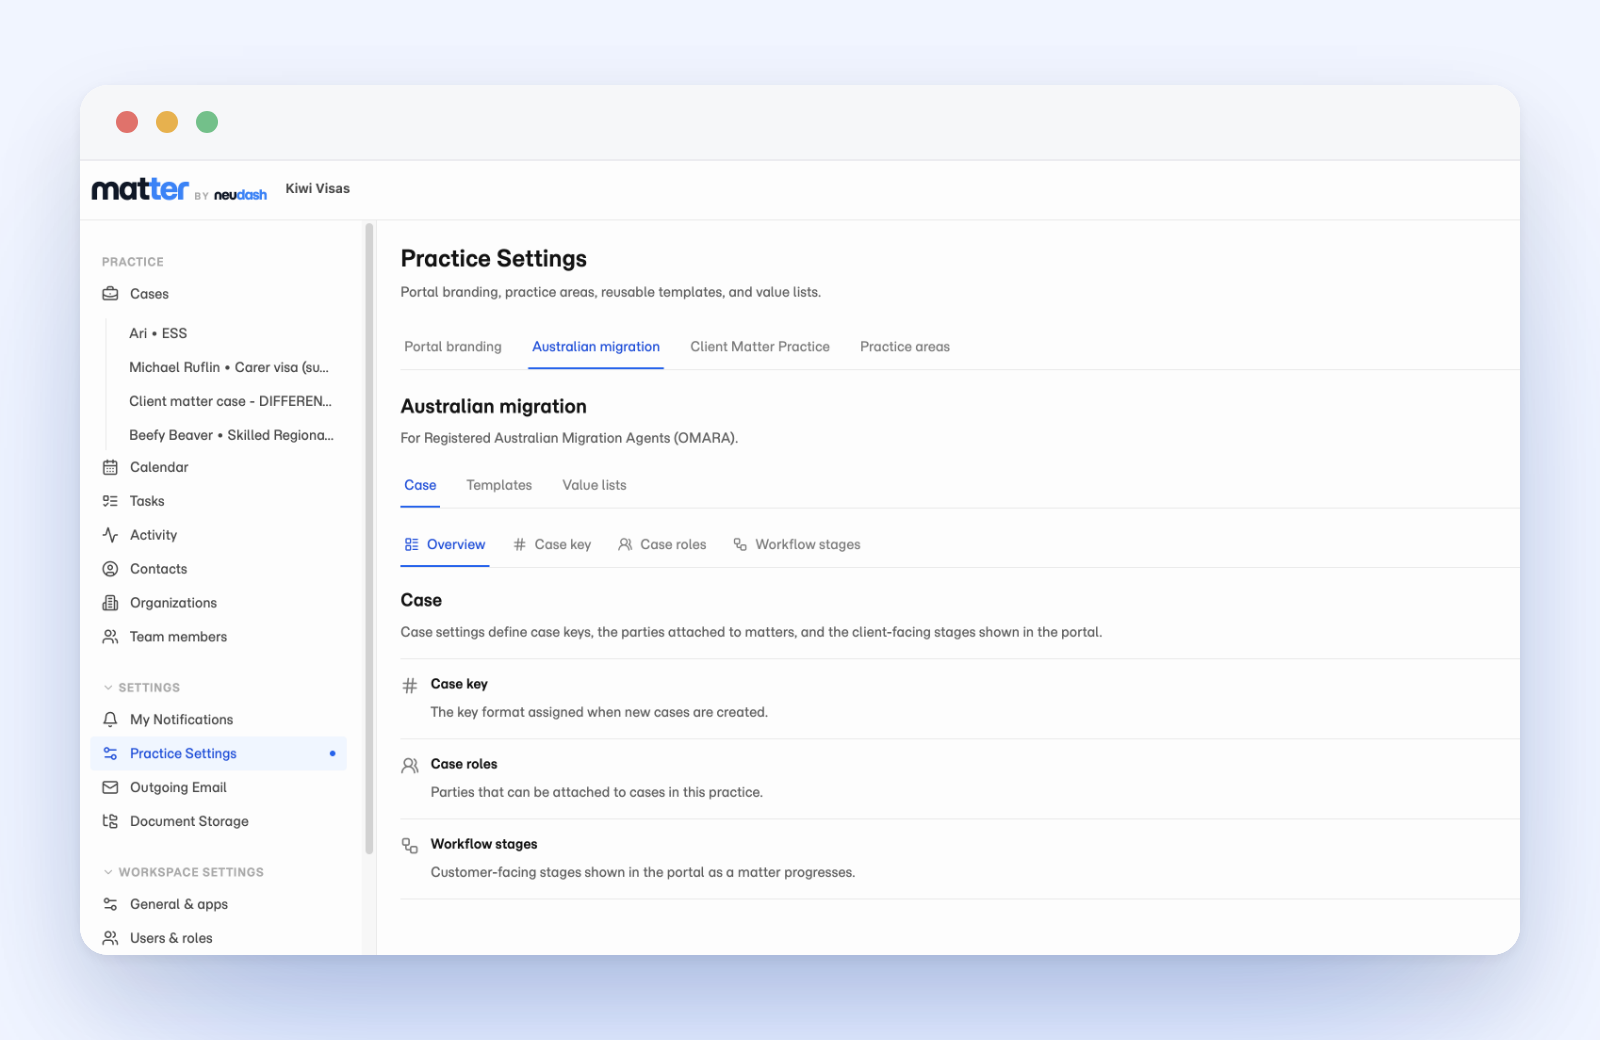
Task: Click the matter by neudash logo
Action: point(179,190)
